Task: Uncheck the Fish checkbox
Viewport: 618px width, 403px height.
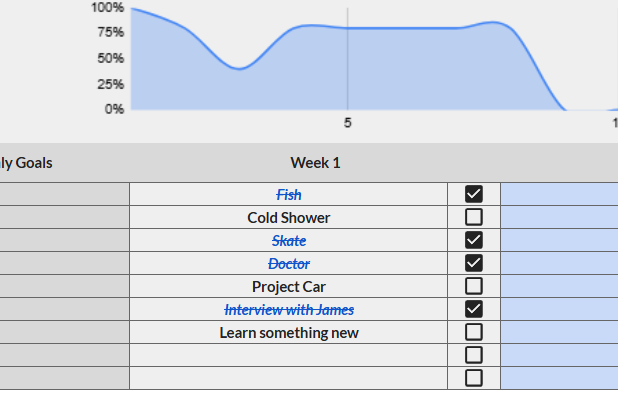Action: (x=474, y=194)
